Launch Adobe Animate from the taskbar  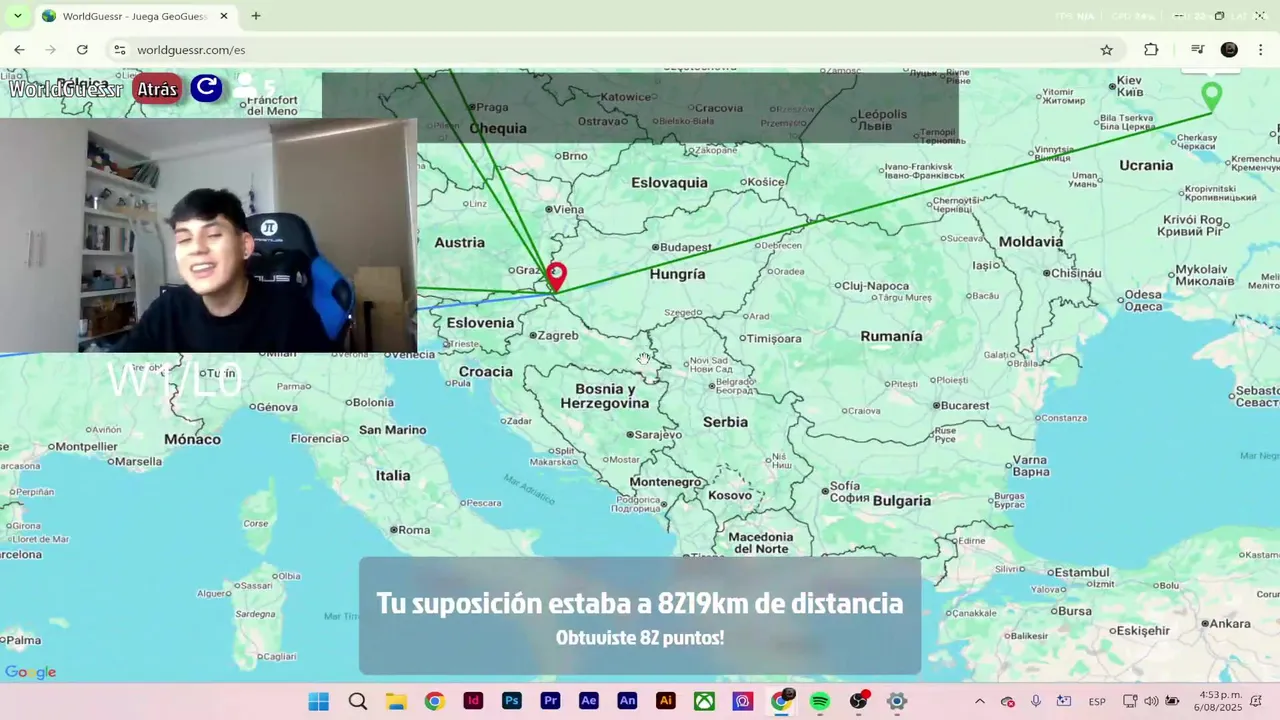click(x=627, y=701)
